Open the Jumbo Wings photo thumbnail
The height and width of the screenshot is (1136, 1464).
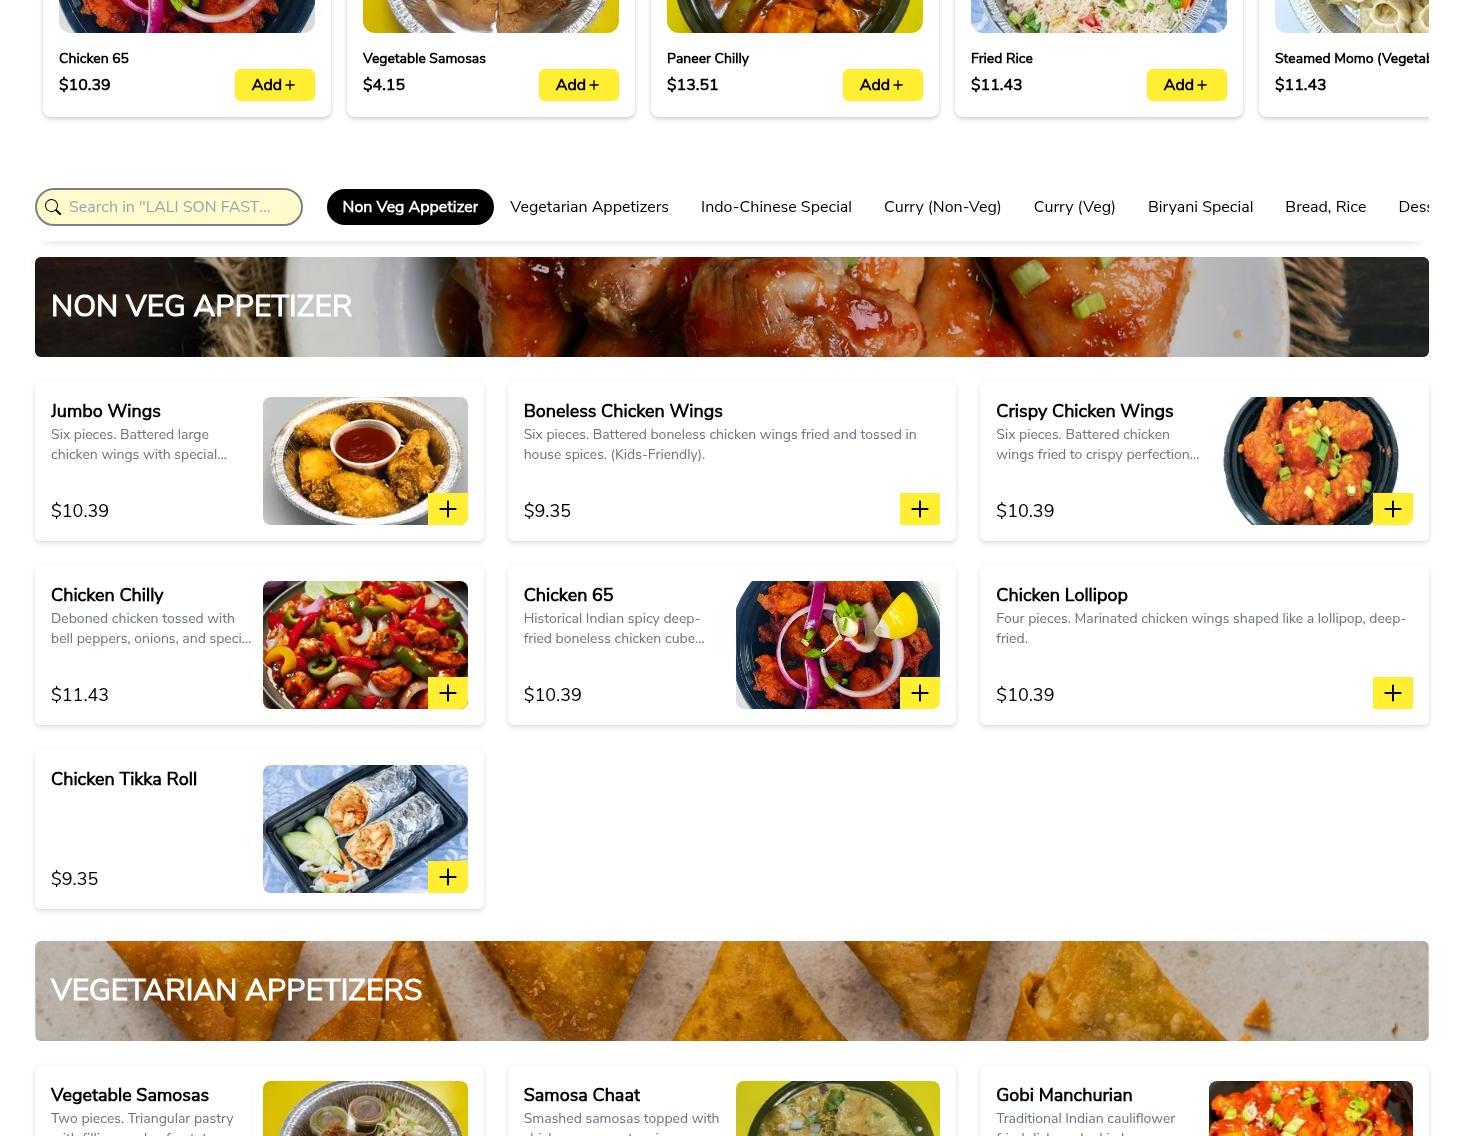tap(365, 461)
